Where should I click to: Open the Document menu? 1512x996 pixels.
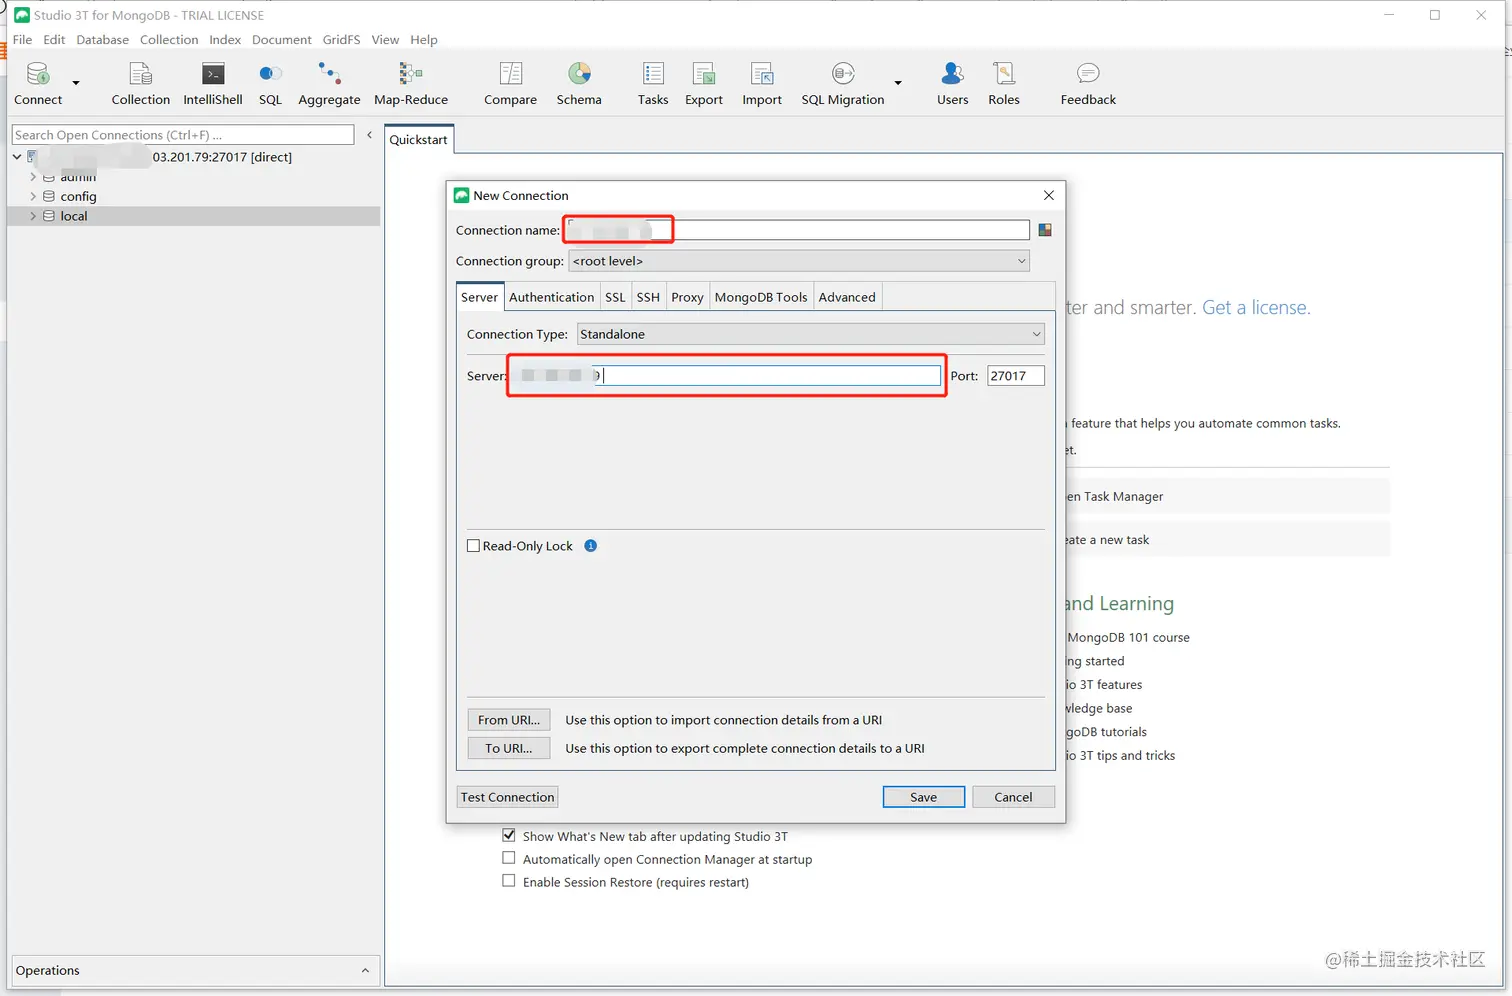(x=282, y=40)
